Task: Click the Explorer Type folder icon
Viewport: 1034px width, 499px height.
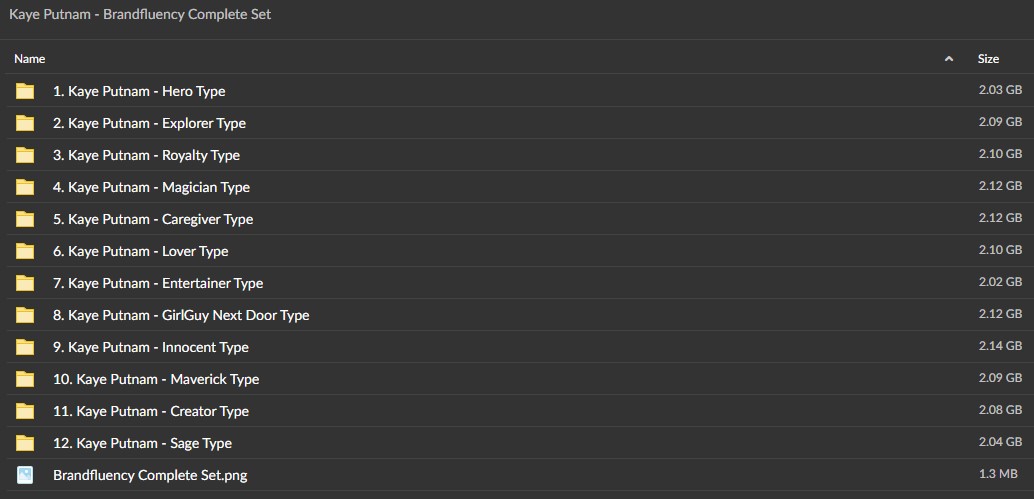Action: 25,123
